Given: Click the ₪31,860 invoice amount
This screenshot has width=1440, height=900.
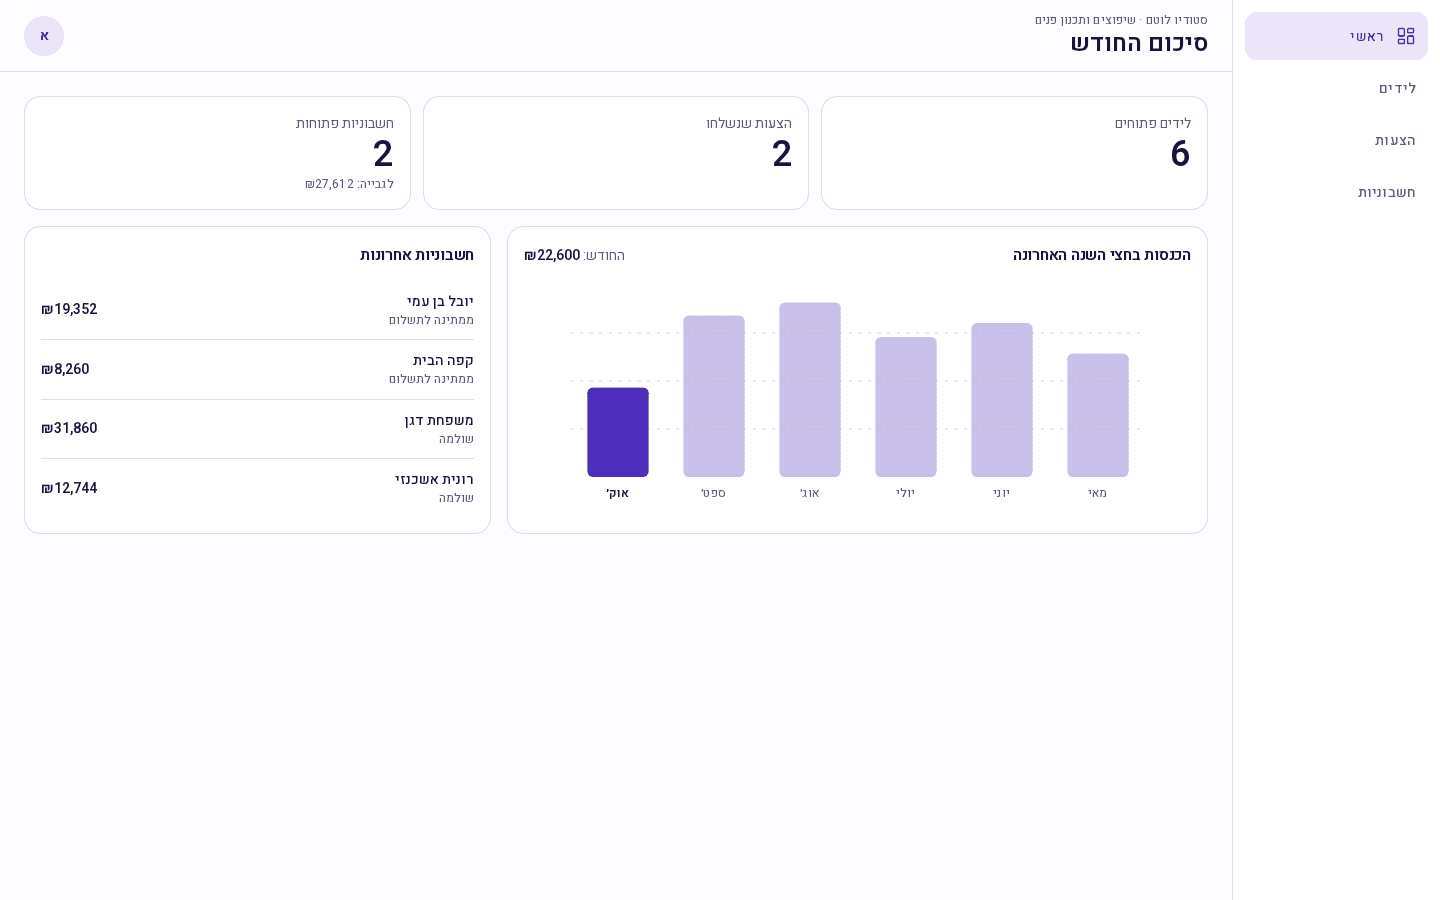Looking at the screenshot, I should click(69, 428).
